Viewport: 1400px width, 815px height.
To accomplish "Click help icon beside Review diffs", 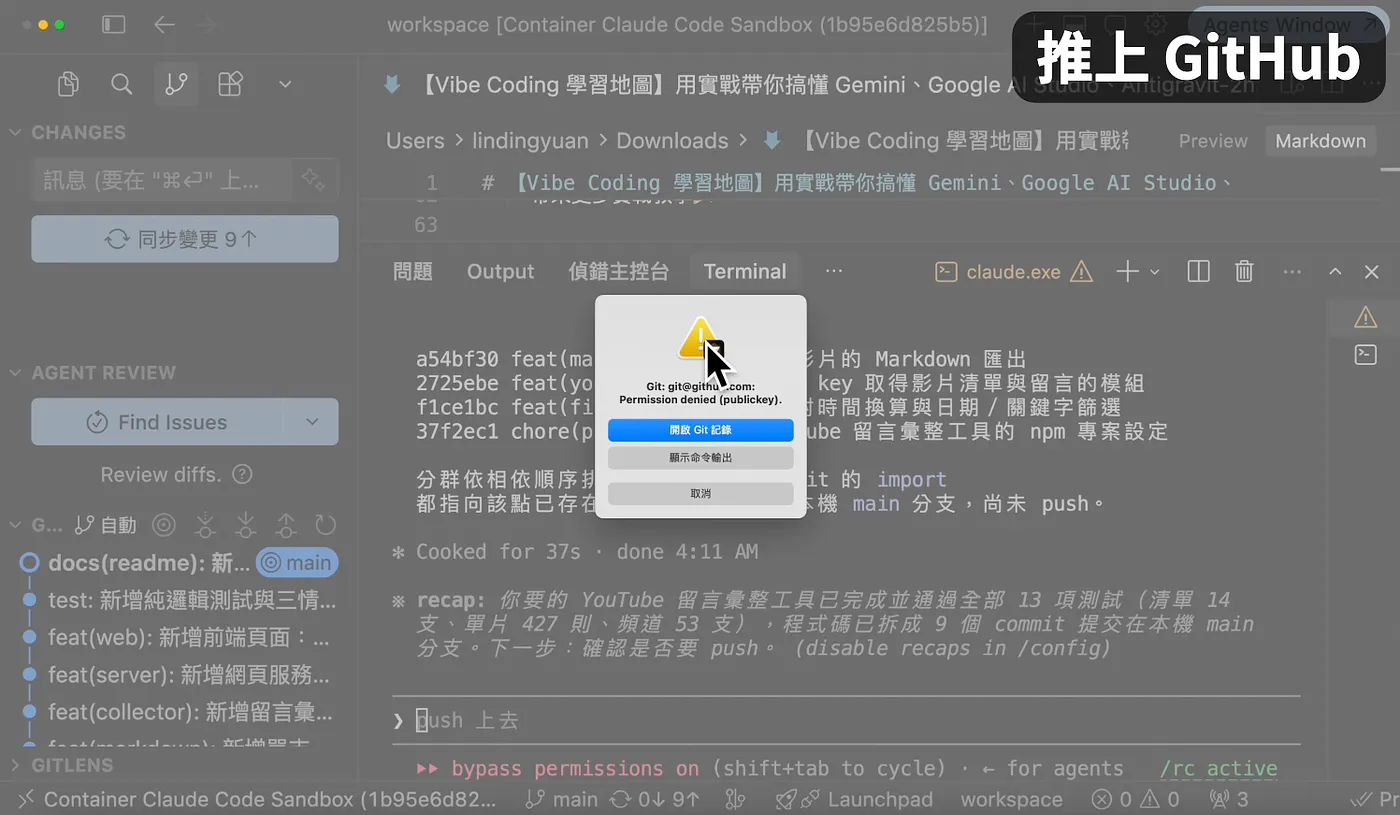I will click(242, 475).
